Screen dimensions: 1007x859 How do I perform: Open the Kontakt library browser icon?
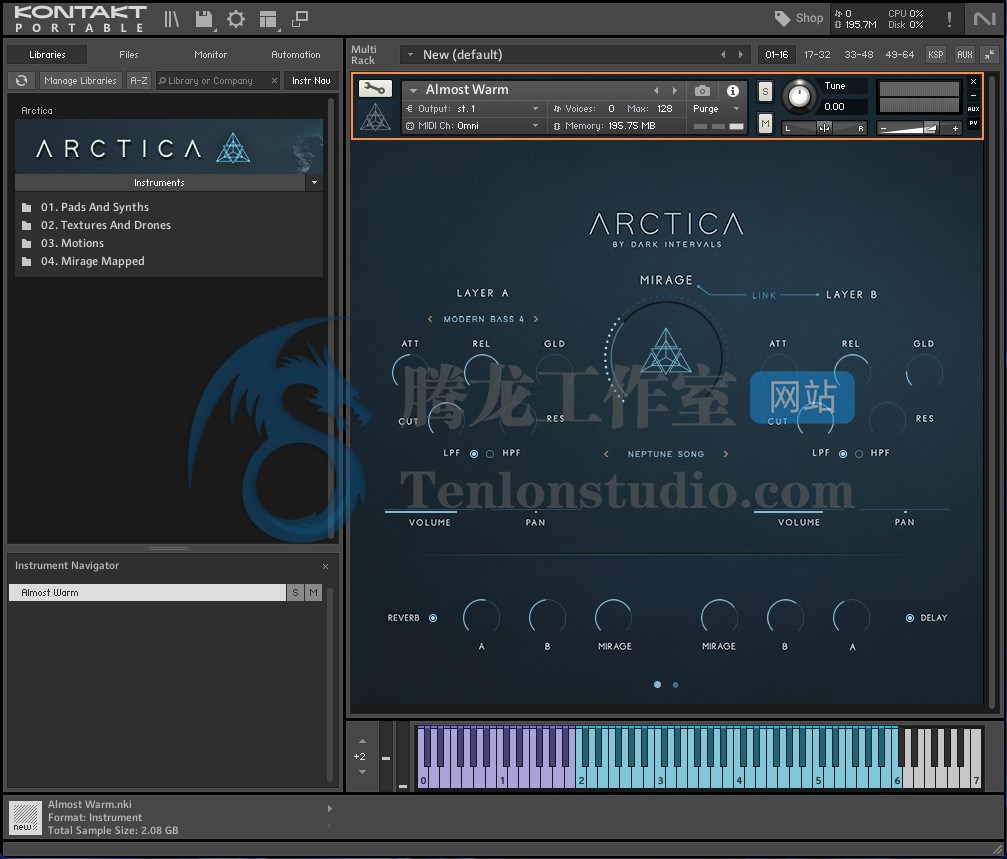point(171,19)
